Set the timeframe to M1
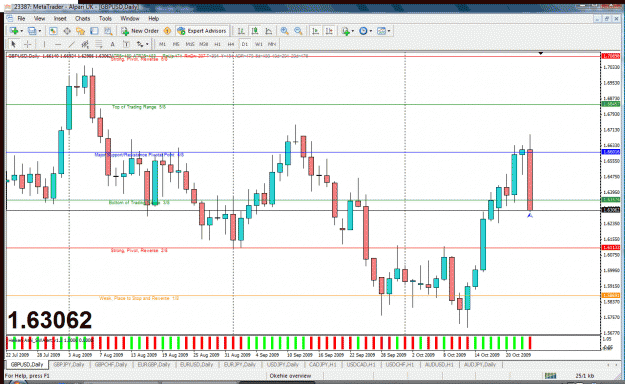Screen dimensions: 625x384 tap(162, 44)
